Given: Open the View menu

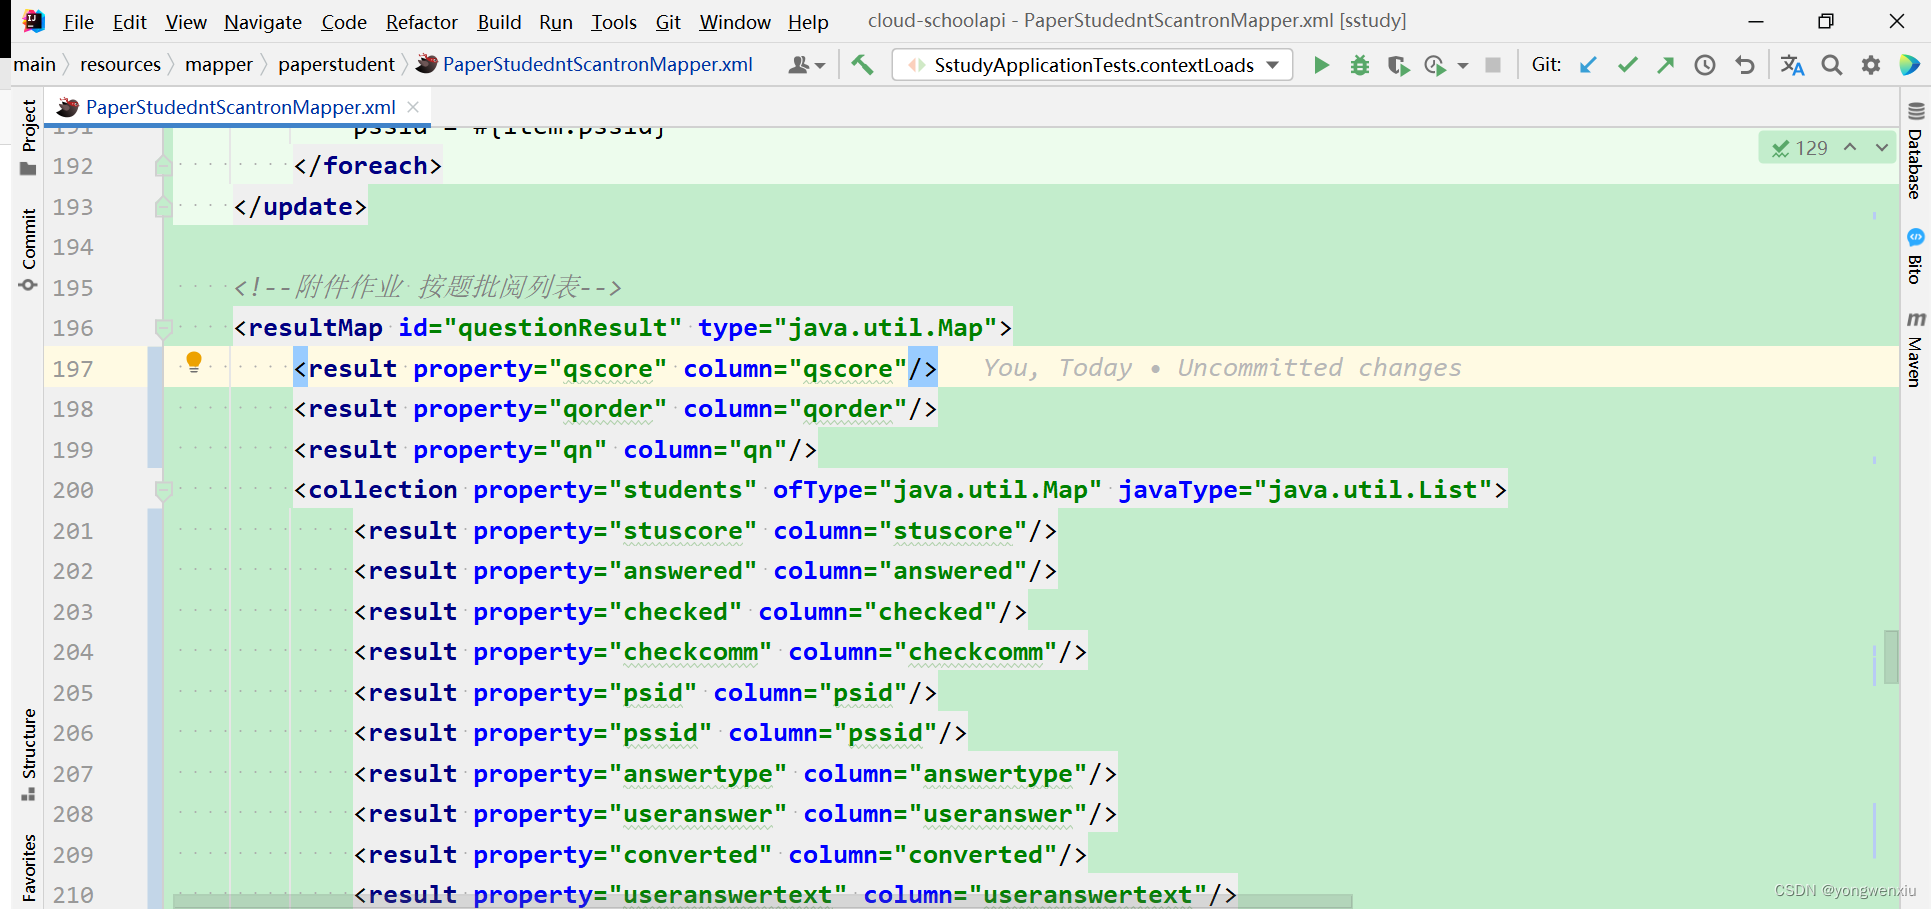Looking at the screenshot, I should (186, 22).
